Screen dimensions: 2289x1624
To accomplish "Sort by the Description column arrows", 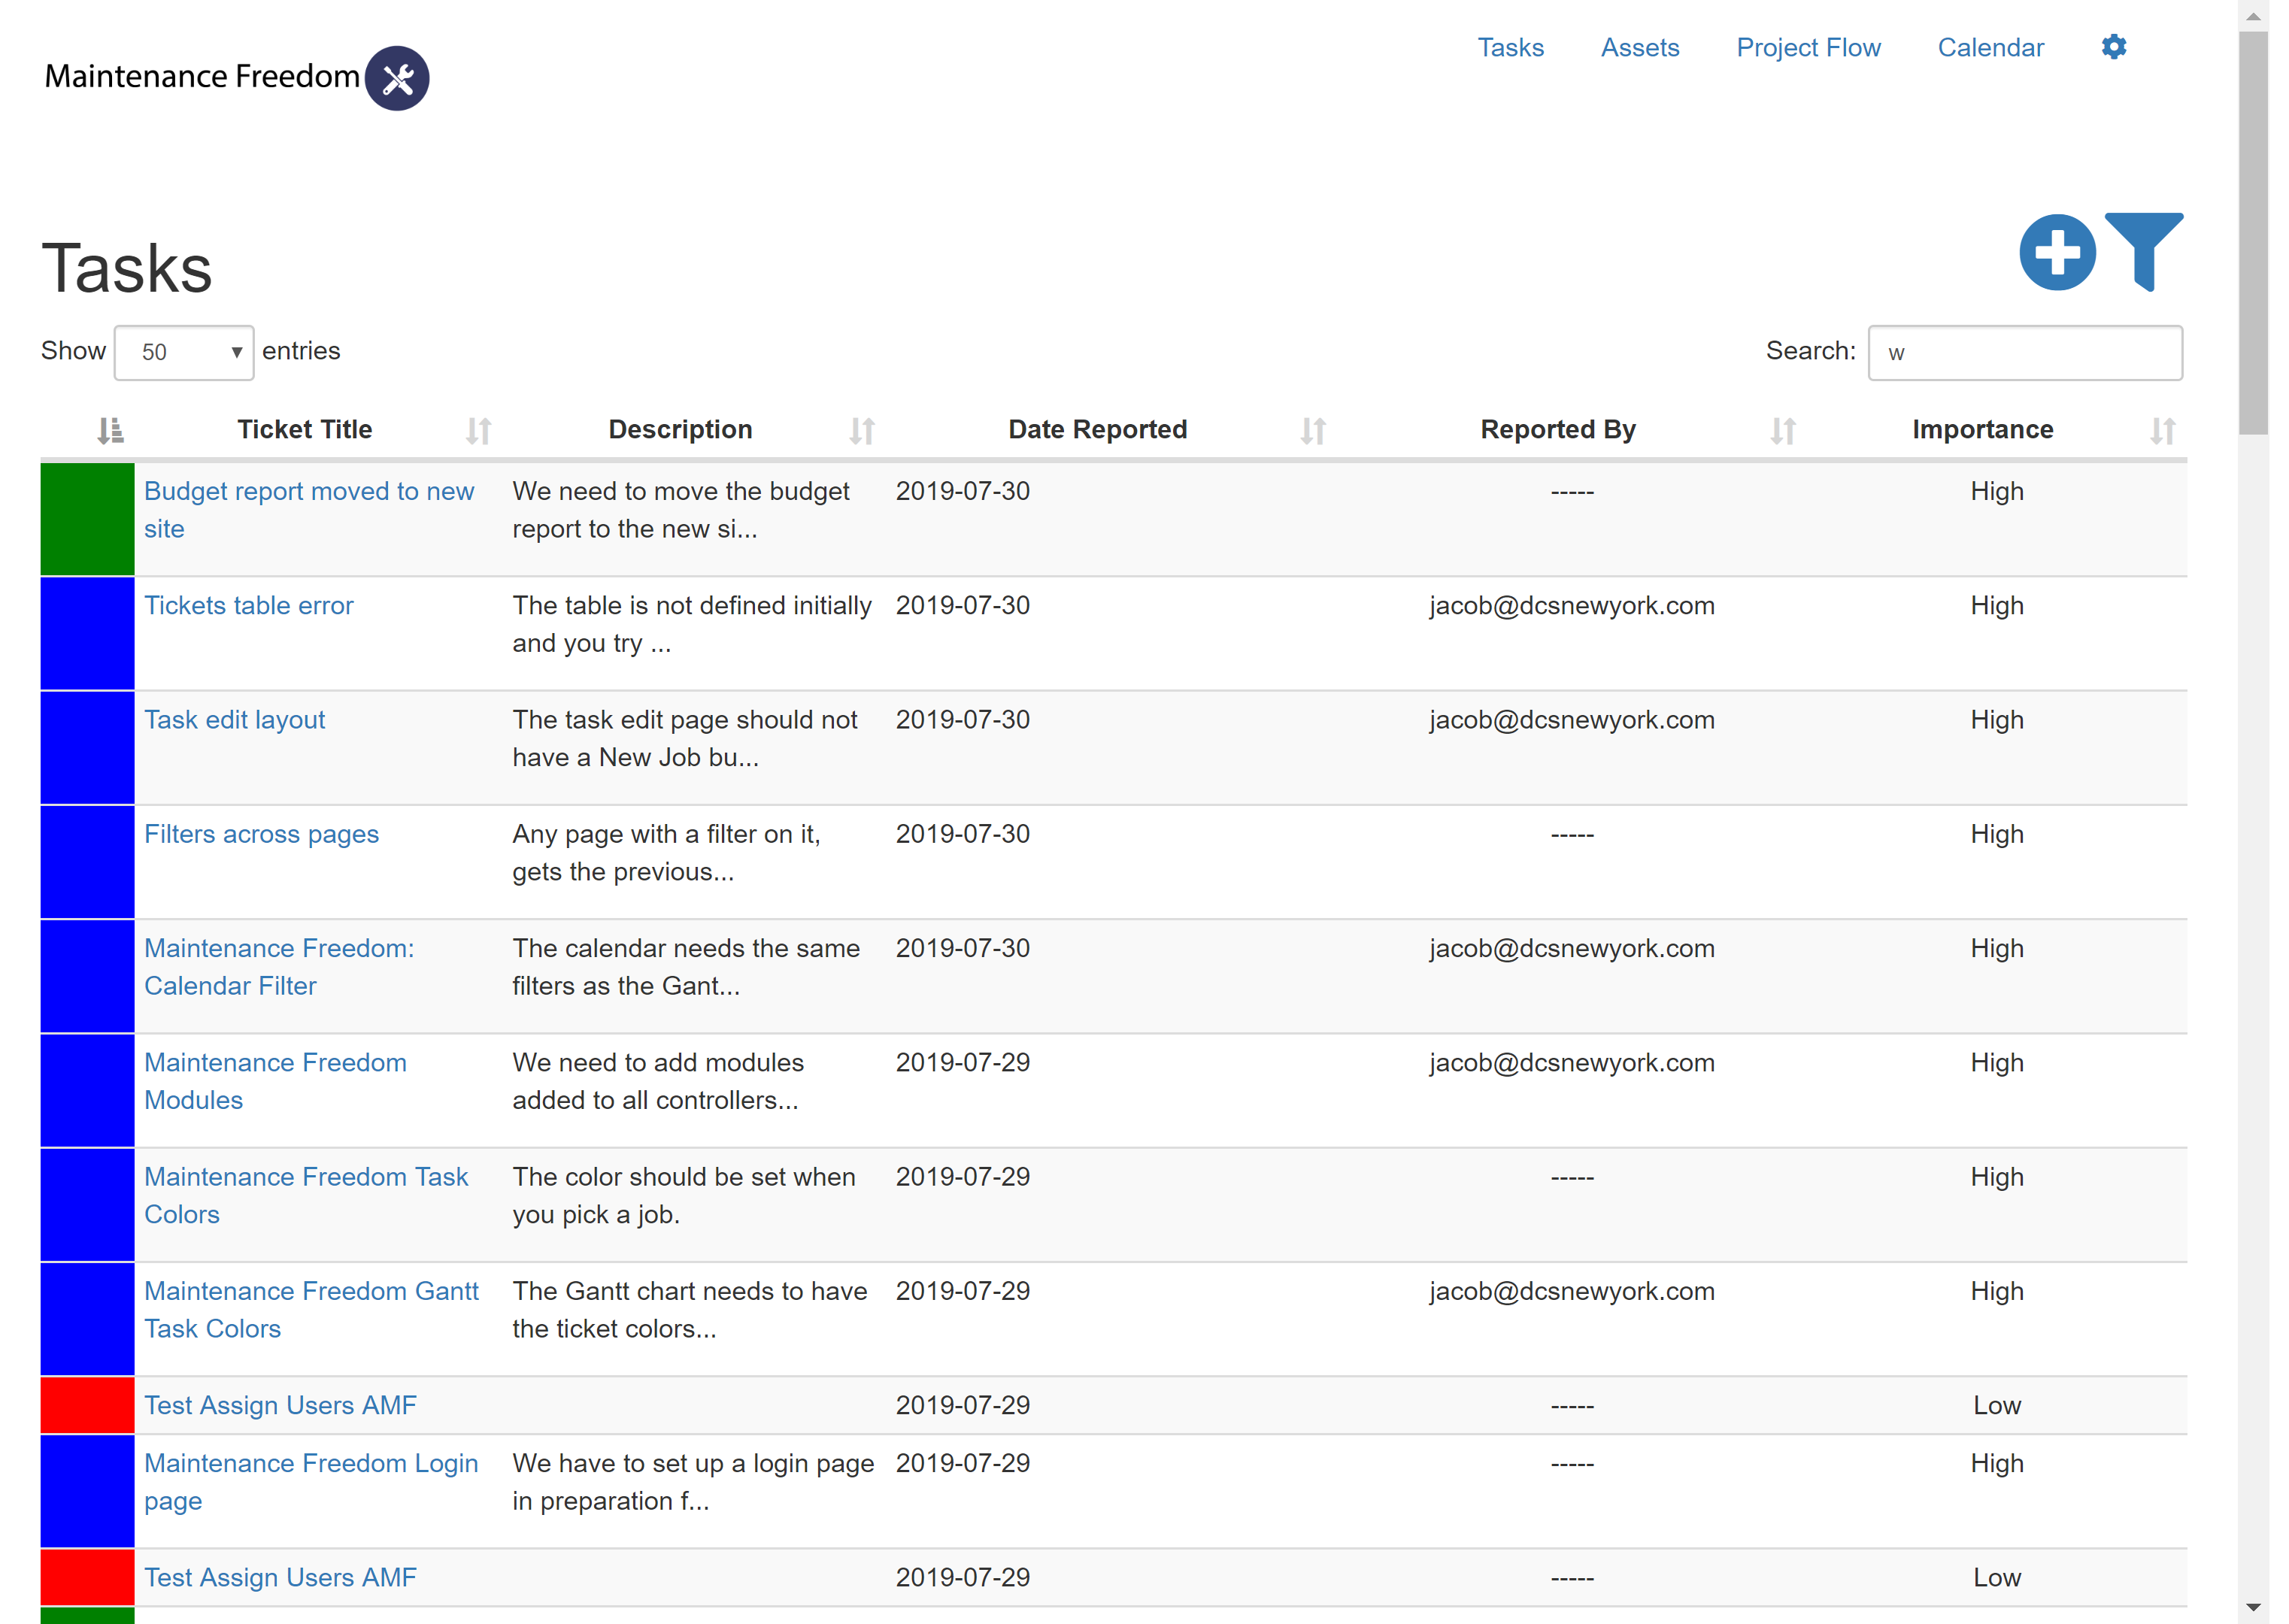I will pos(861,431).
